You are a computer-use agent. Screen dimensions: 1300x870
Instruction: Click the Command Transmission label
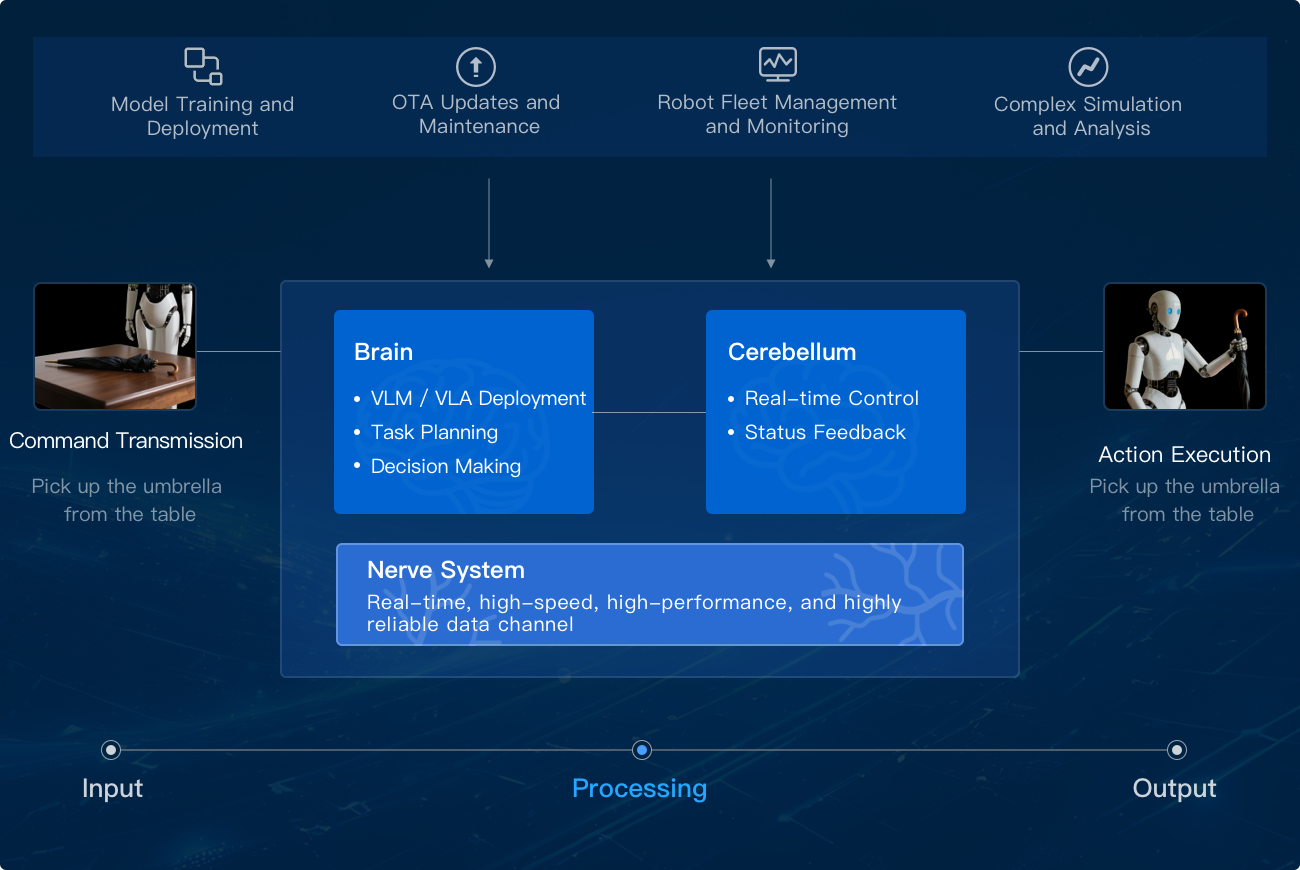tap(126, 440)
